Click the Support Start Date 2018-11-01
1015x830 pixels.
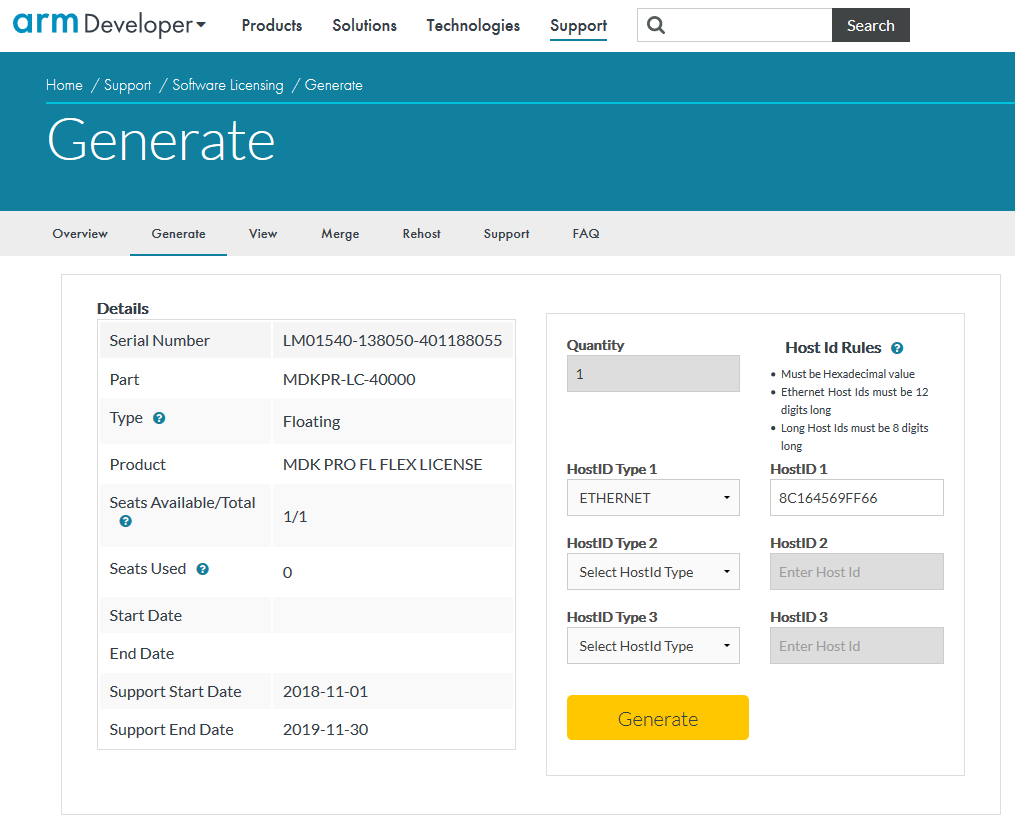tap(326, 691)
